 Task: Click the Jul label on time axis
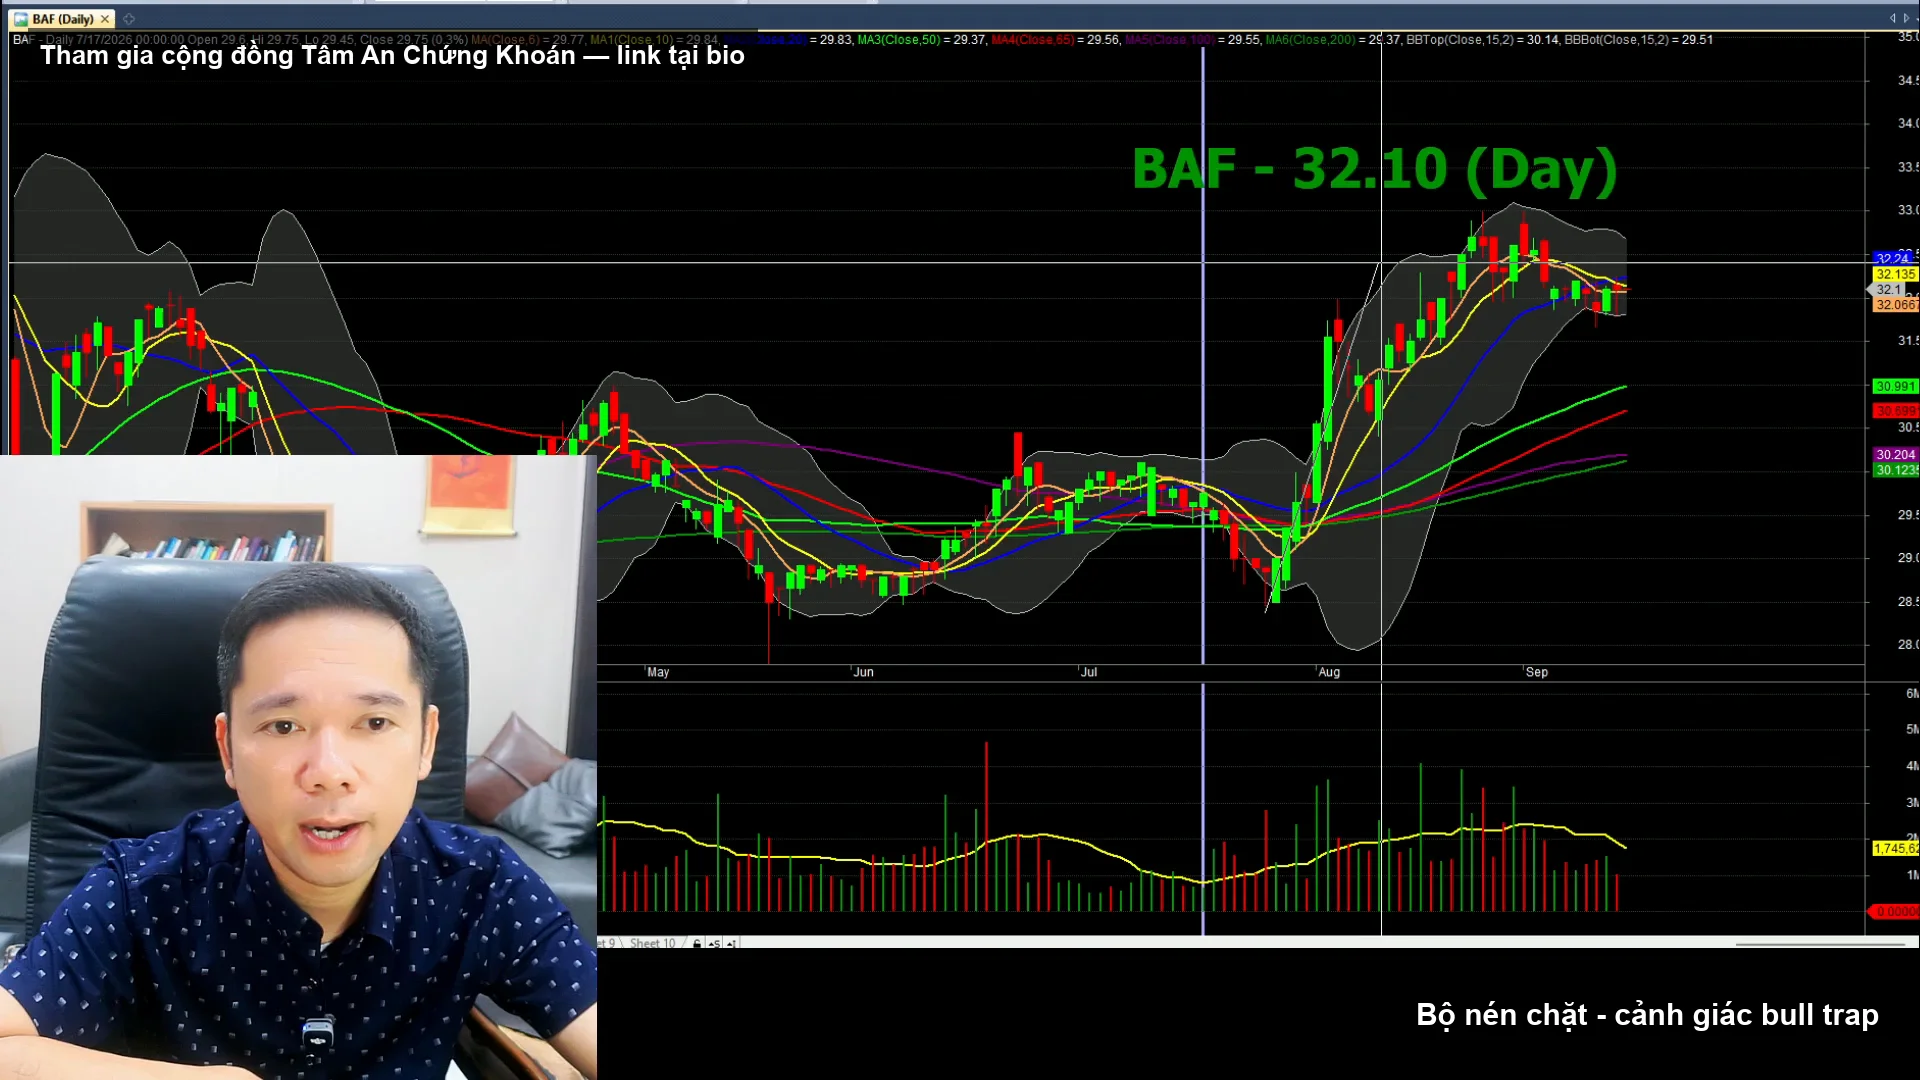click(1089, 672)
